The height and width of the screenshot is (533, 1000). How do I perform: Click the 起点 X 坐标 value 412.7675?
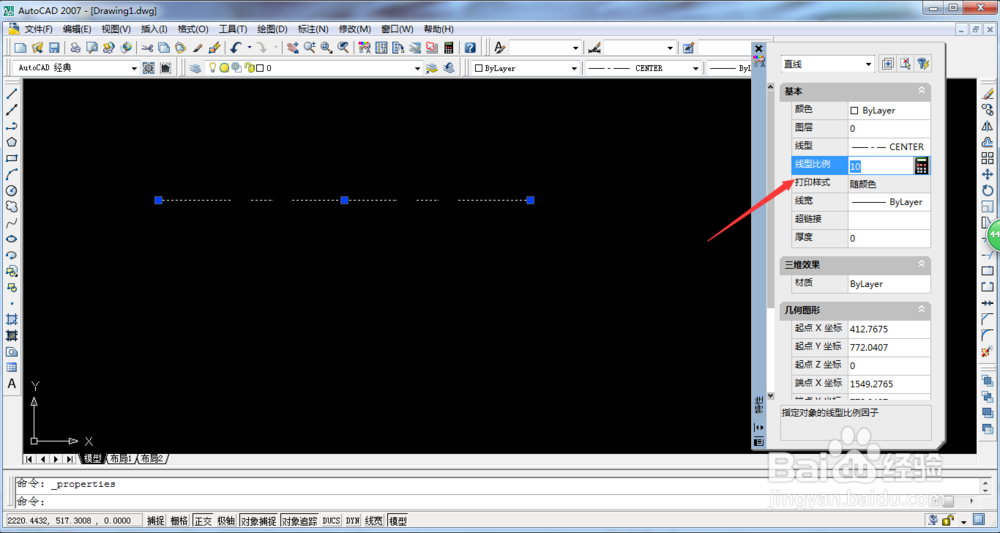[x=889, y=329]
